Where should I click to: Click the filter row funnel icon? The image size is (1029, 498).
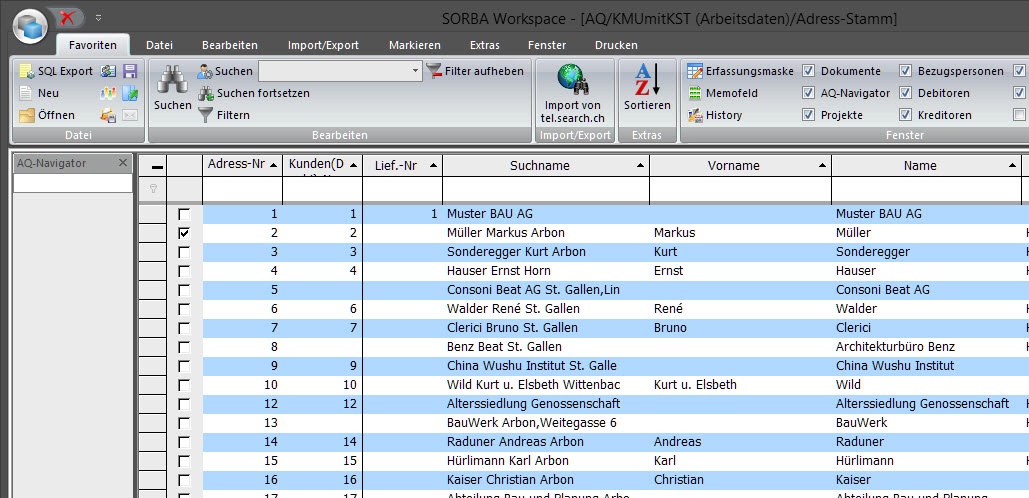[153, 189]
